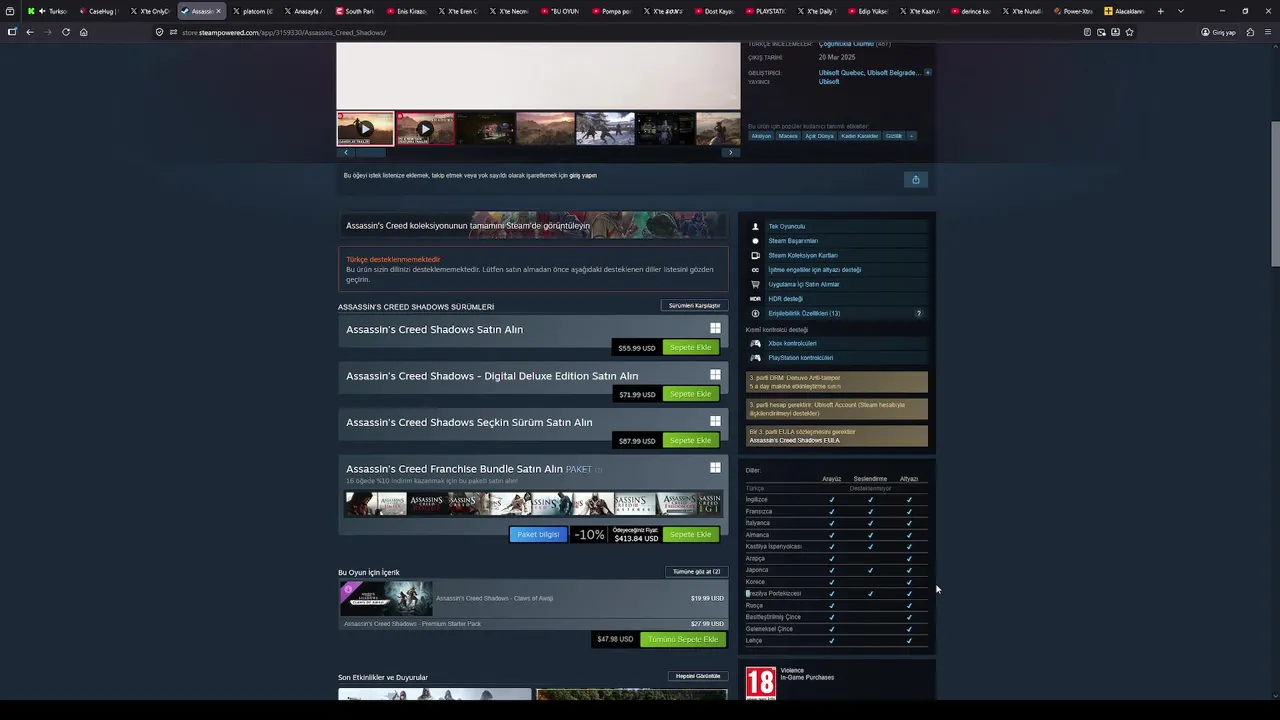This screenshot has height=720, width=1280.
Task: Click the Brezilya Portekizcesi language row
Action: pos(837,594)
